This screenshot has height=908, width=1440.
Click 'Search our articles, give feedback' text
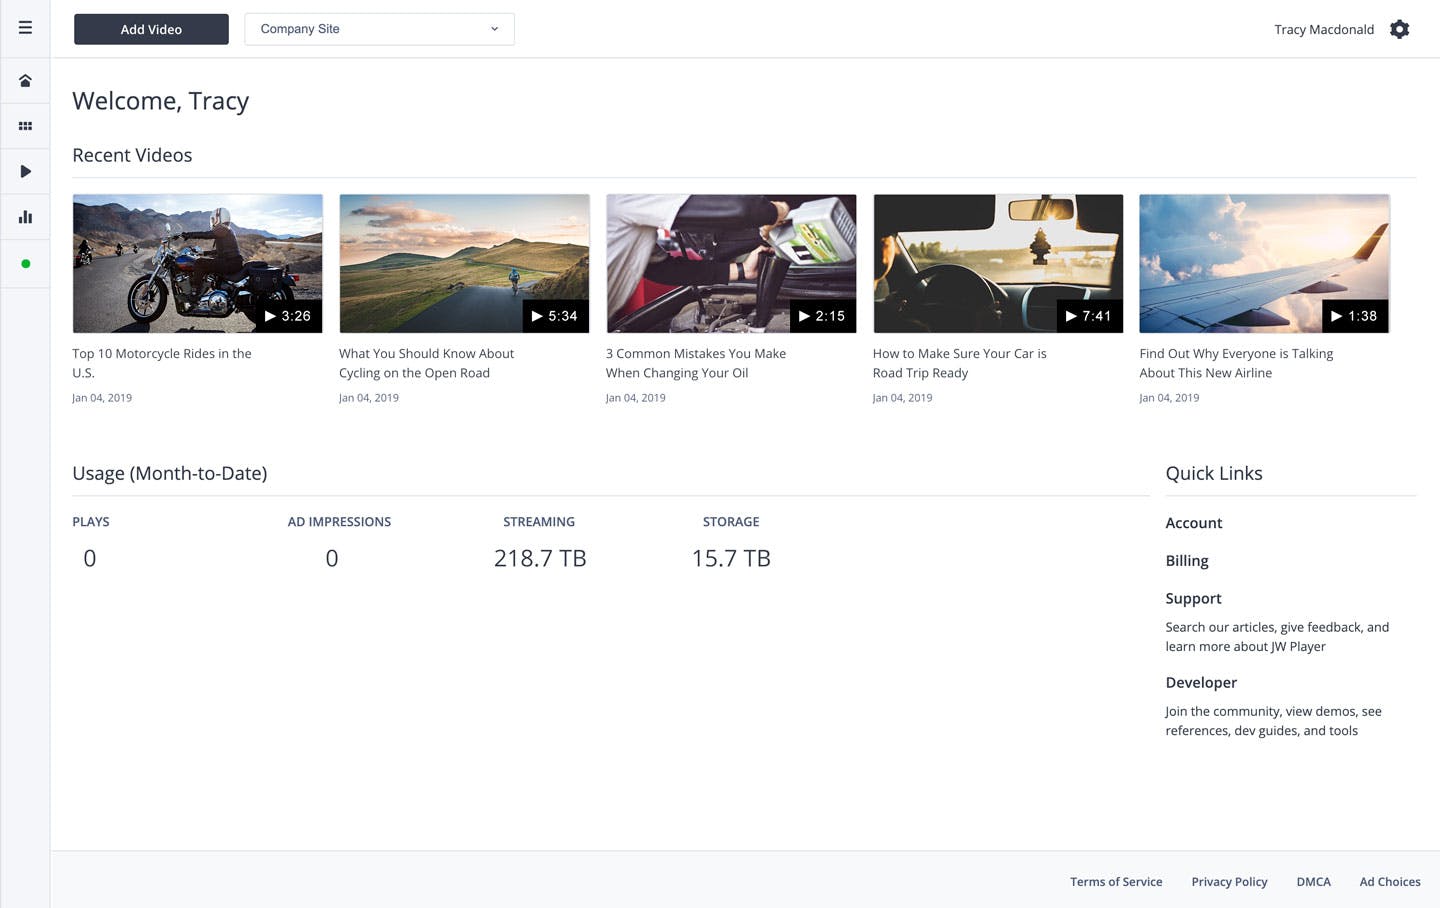(x=1277, y=637)
